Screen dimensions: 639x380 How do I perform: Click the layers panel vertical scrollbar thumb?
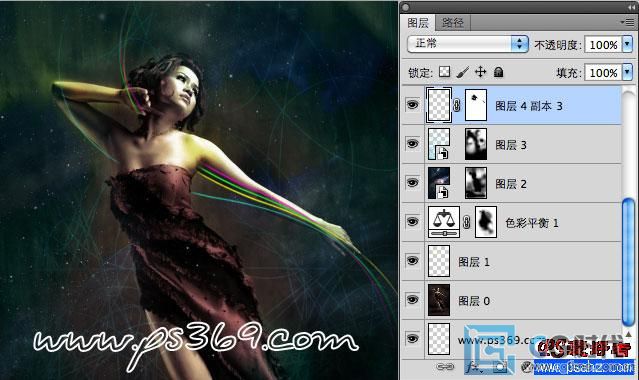(628, 261)
